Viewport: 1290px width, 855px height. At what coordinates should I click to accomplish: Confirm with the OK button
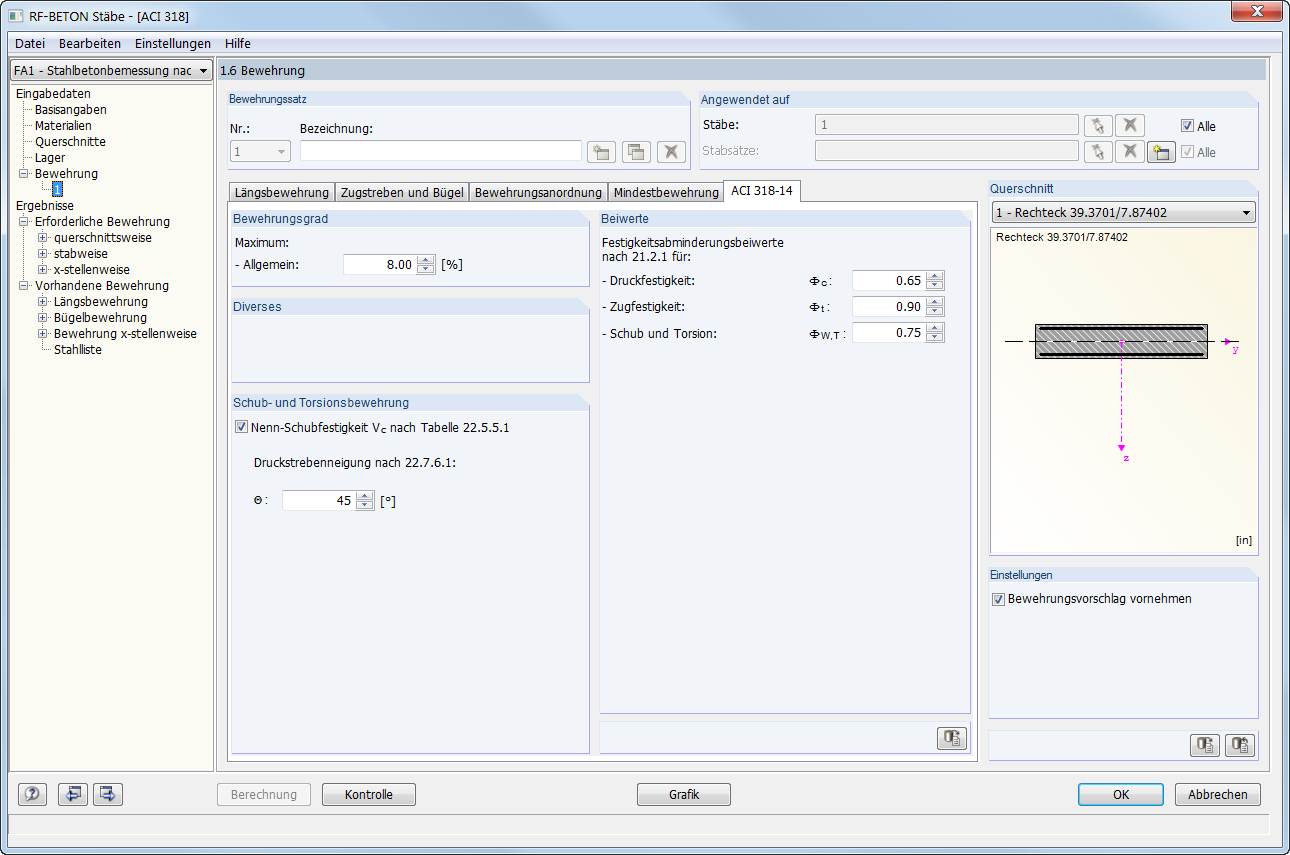click(1121, 795)
